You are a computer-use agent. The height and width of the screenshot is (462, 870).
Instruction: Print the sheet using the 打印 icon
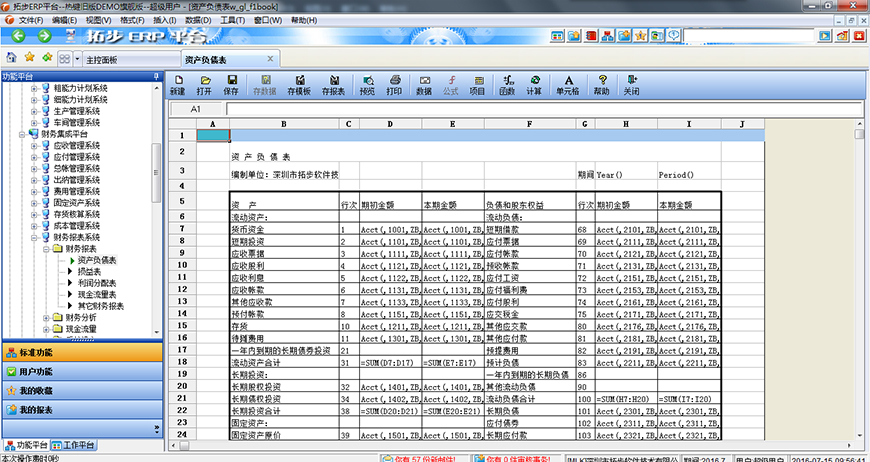pyautogui.click(x=394, y=84)
